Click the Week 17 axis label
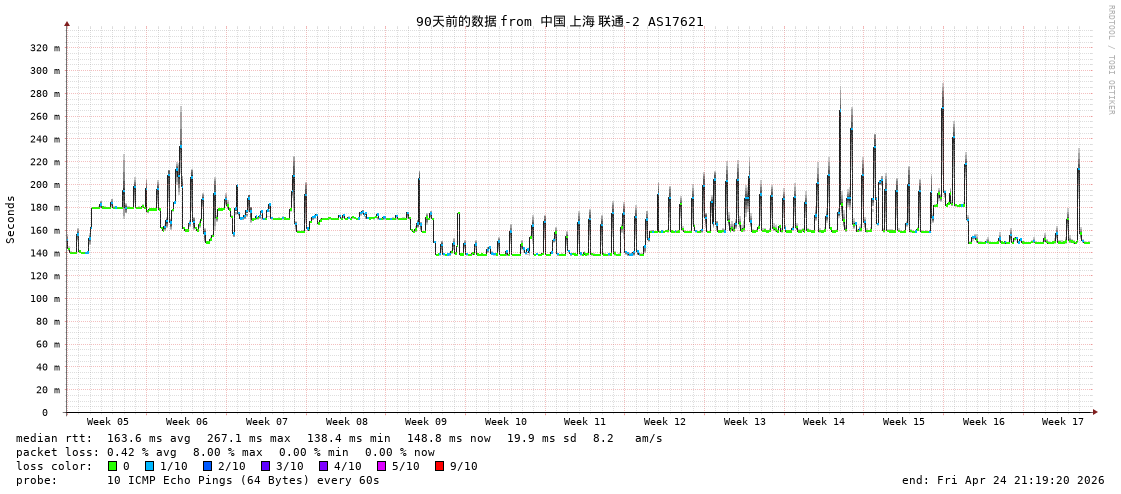This screenshot has width=1121, height=494. [1063, 422]
